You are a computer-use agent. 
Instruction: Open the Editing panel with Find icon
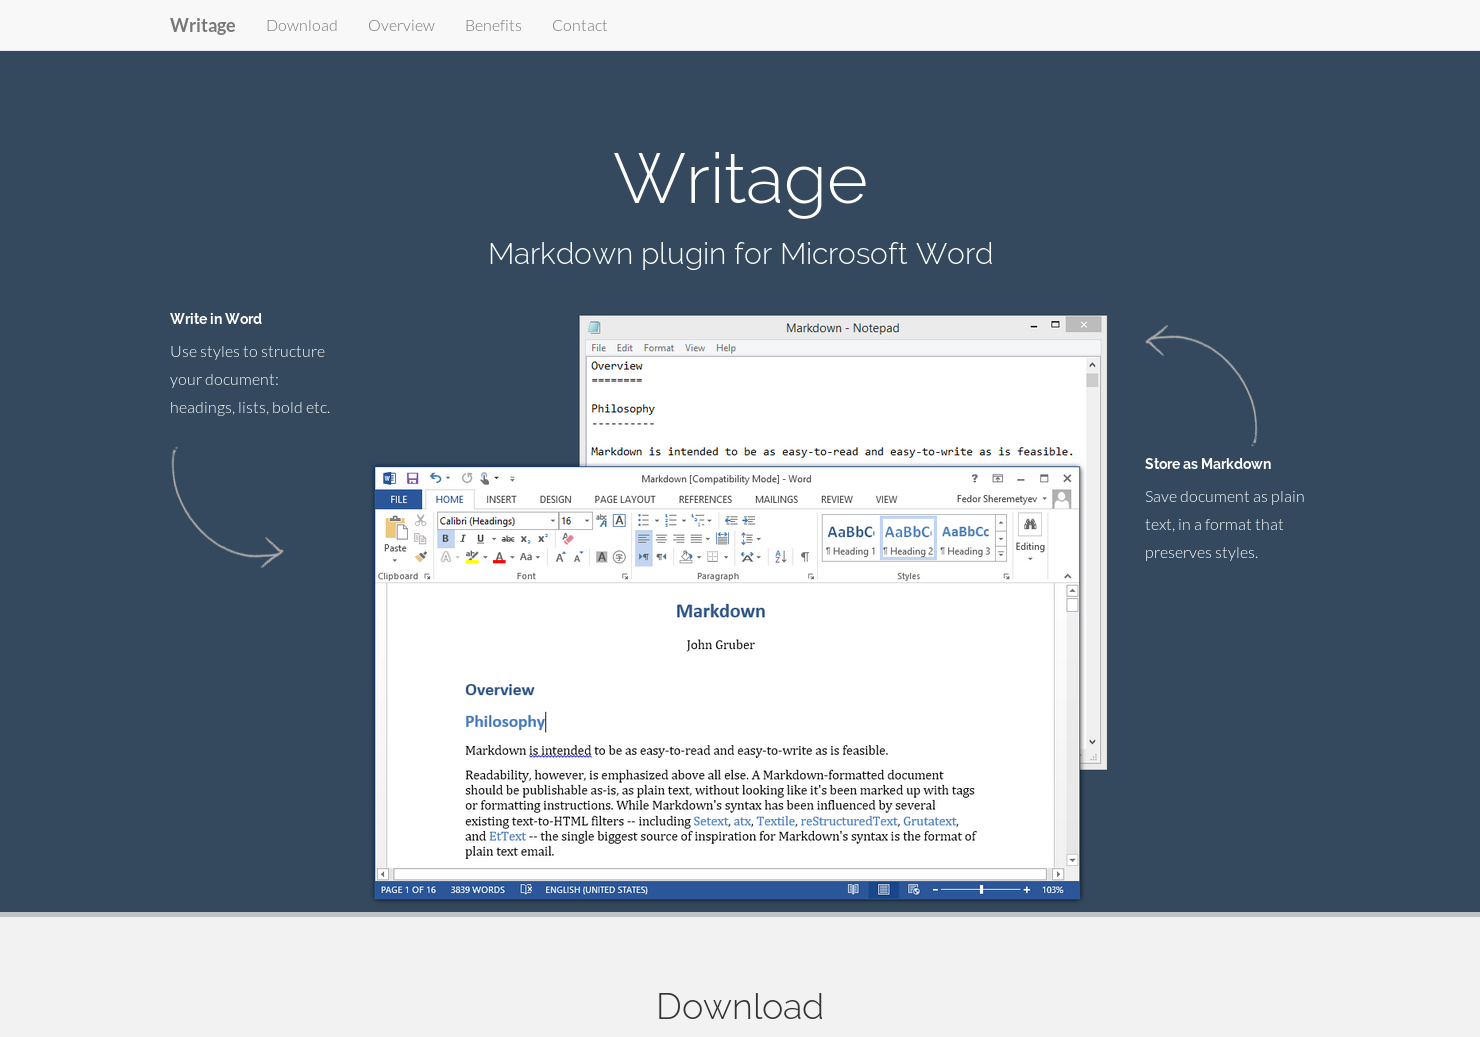[1030, 524]
